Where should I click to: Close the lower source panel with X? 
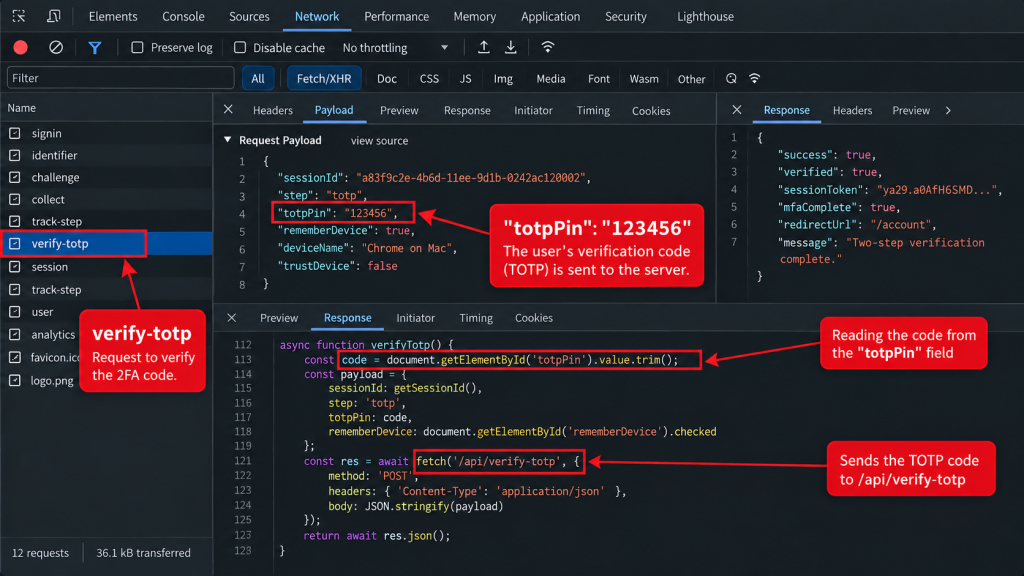[x=232, y=318]
